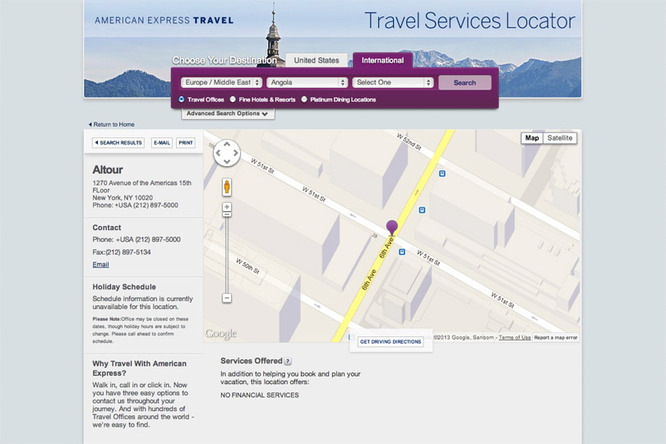Image resolution: width=666 pixels, height=444 pixels.
Task: Pan the map up with the navigation arrow
Action: pos(227,144)
